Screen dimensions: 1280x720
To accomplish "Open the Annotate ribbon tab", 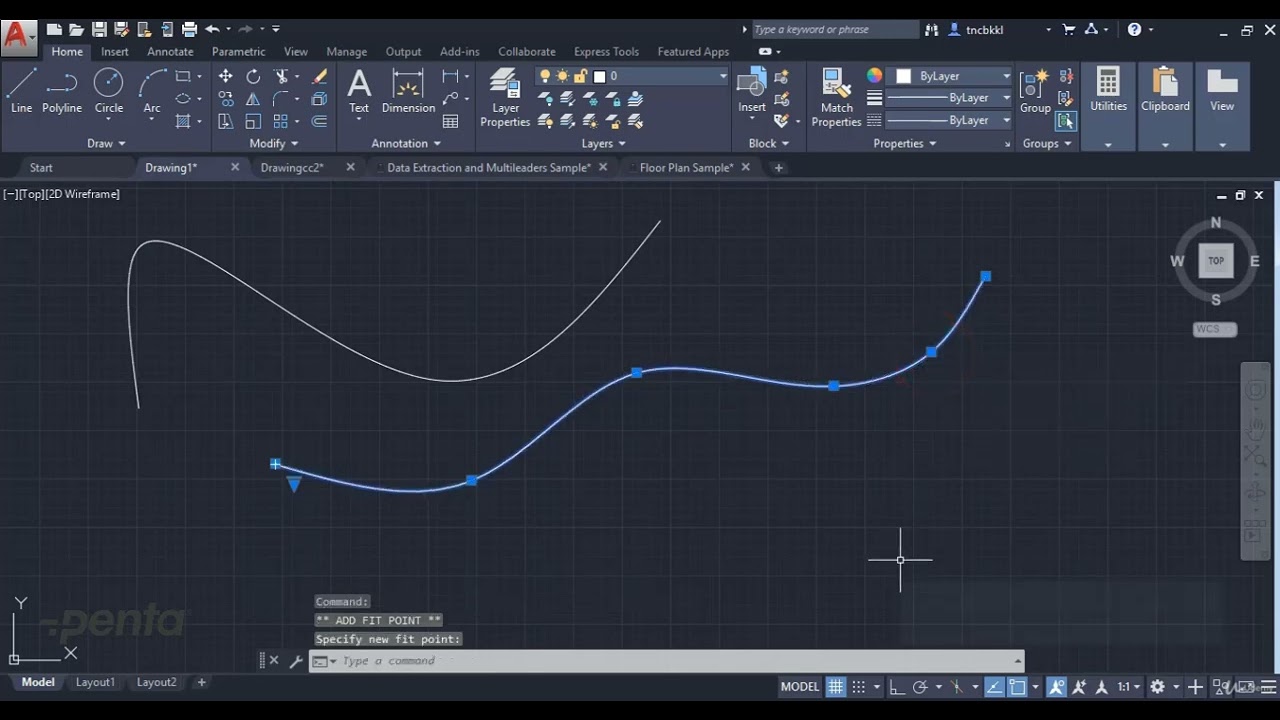I will (170, 52).
